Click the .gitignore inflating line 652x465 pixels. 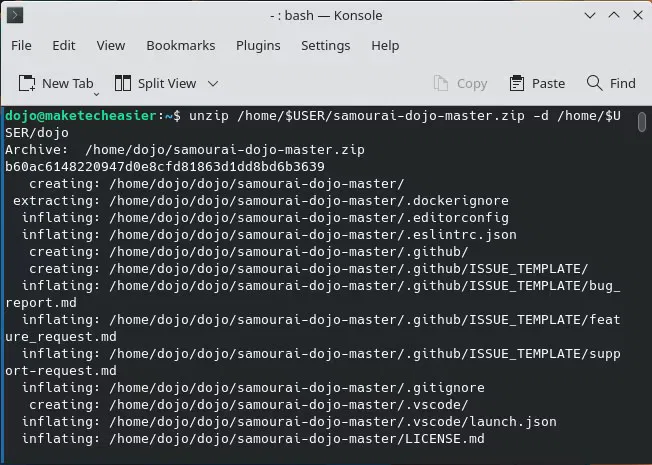click(253, 388)
